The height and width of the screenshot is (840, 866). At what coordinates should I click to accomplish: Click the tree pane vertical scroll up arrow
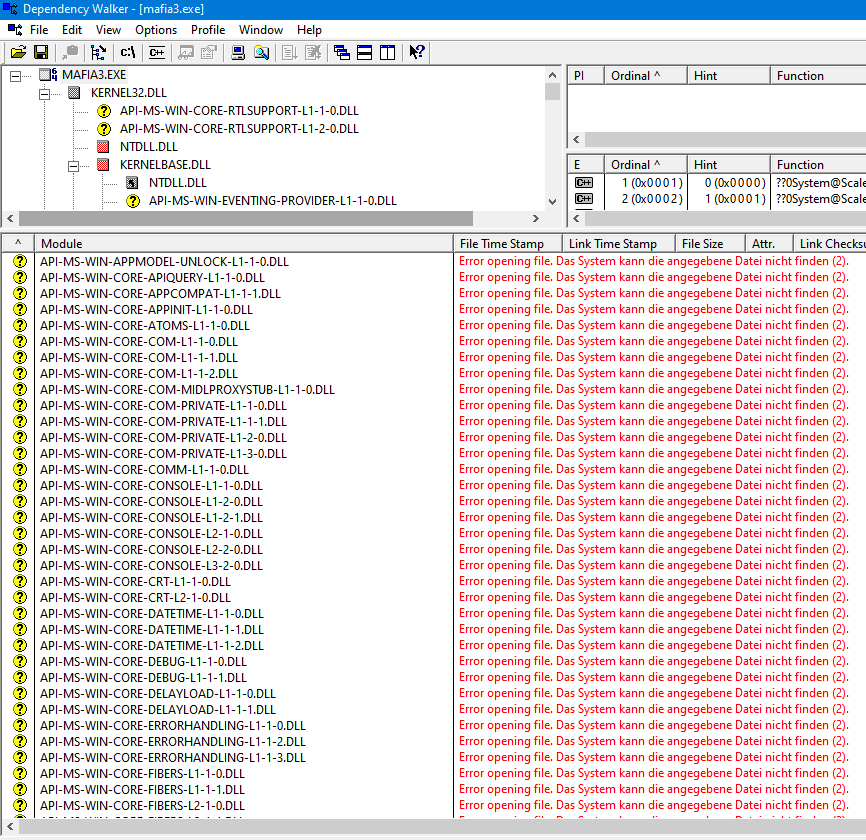(x=552, y=75)
